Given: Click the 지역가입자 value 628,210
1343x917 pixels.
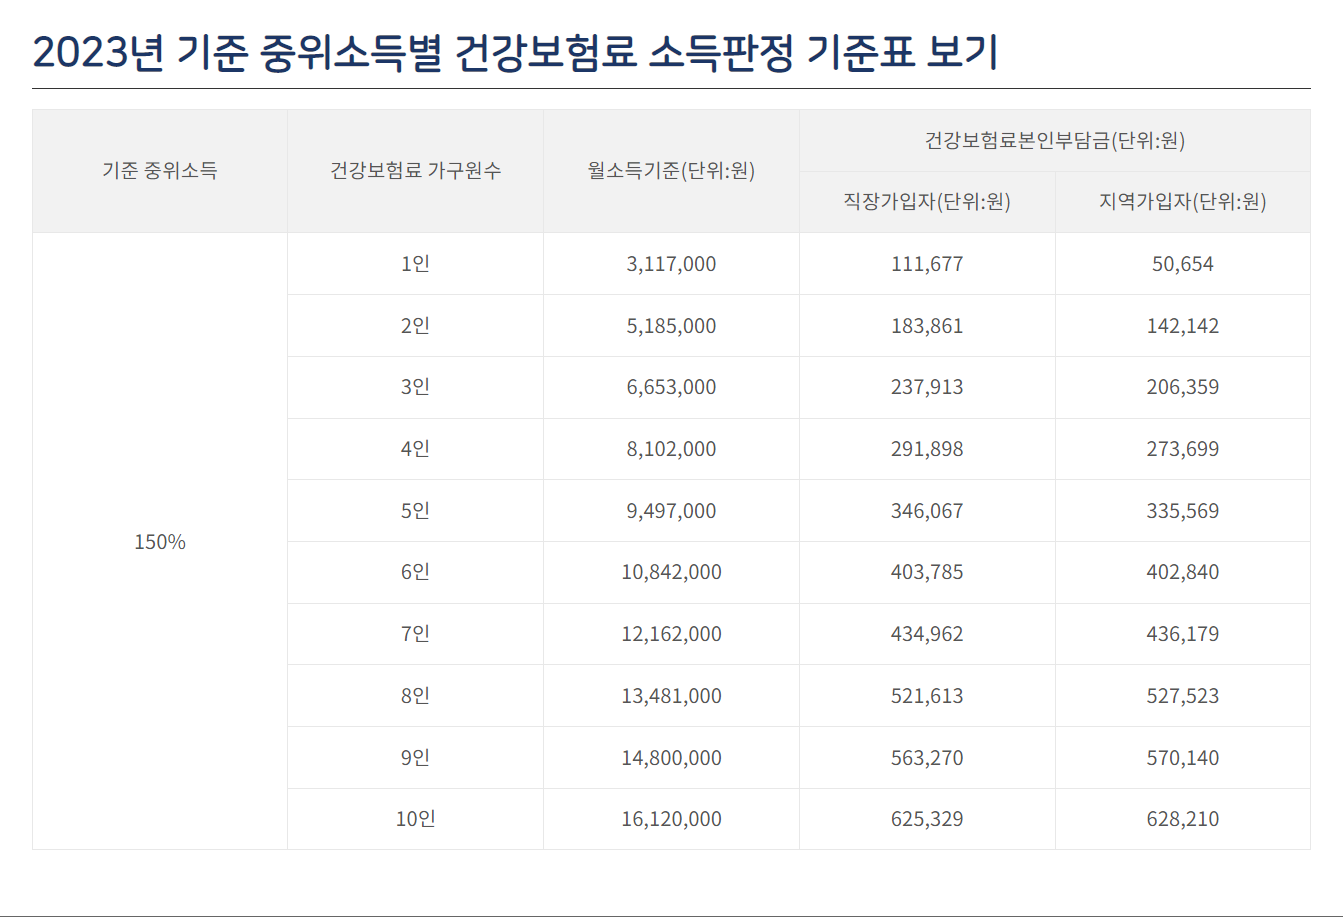Looking at the screenshot, I should (x=1183, y=819).
